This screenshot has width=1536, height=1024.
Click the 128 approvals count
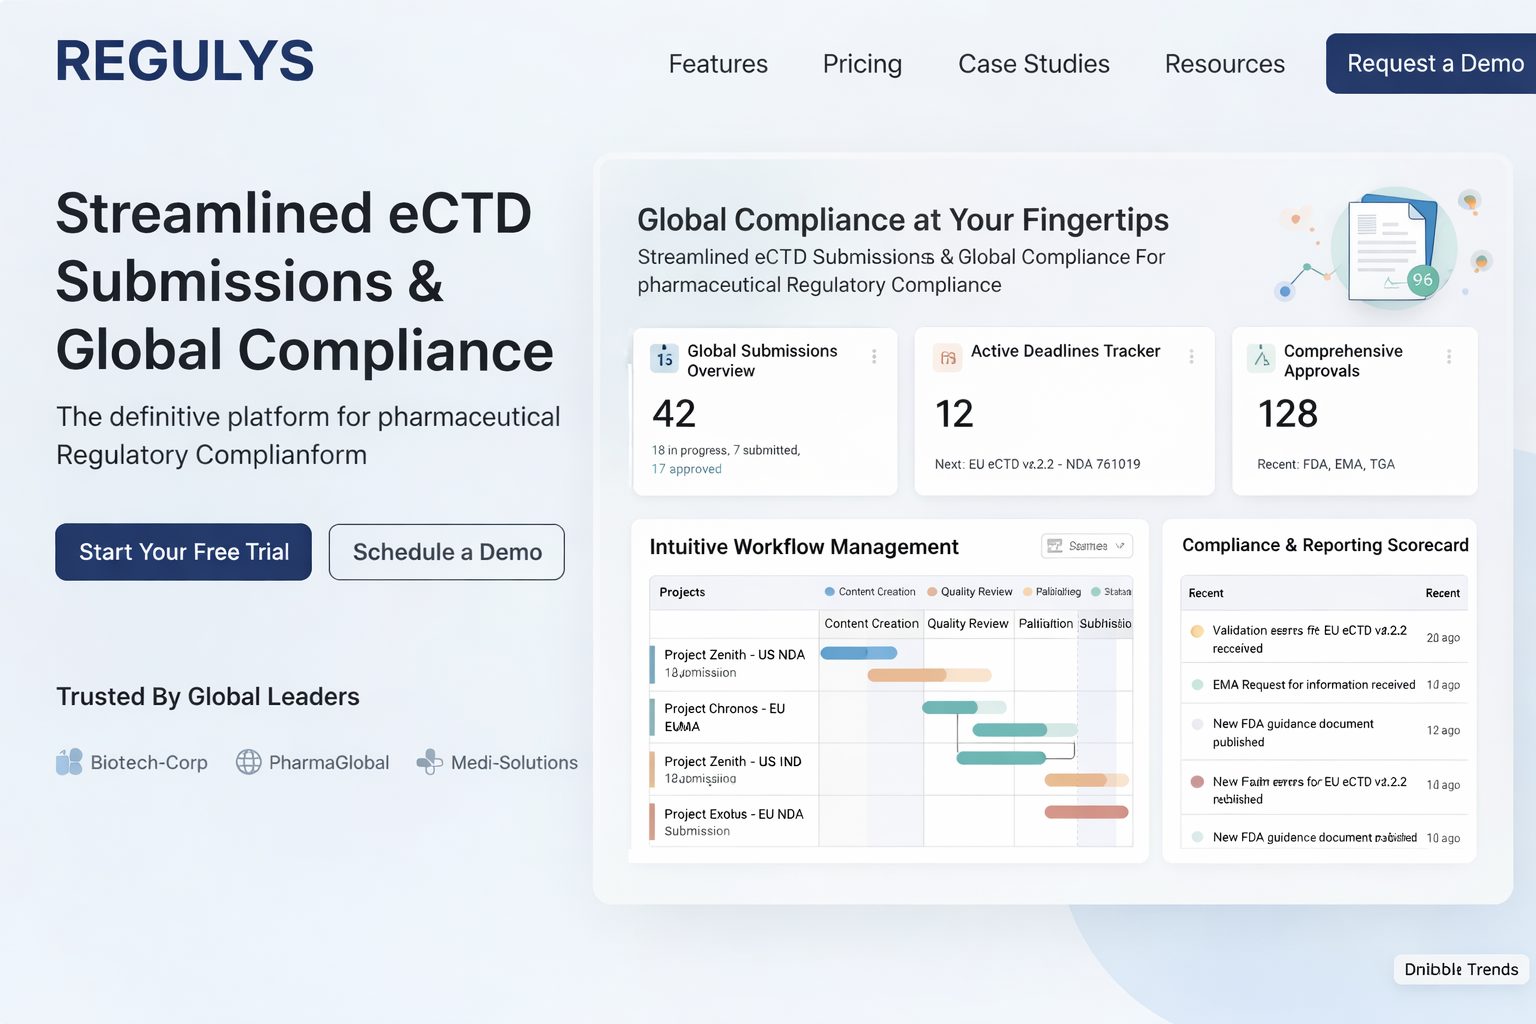click(x=1288, y=414)
